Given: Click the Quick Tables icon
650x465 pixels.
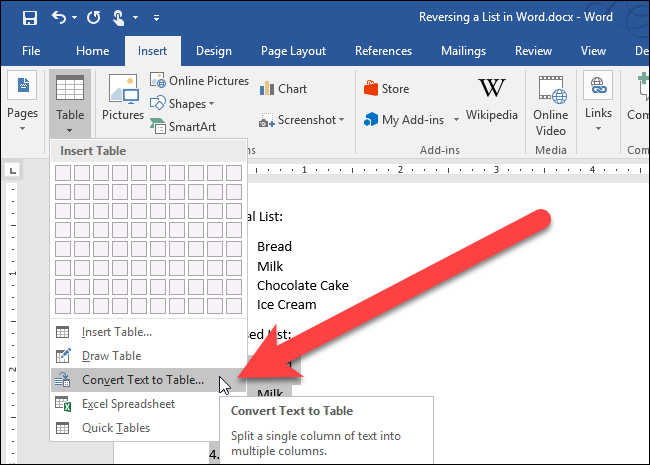Looking at the screenshot, I should [x=63, y=428].
